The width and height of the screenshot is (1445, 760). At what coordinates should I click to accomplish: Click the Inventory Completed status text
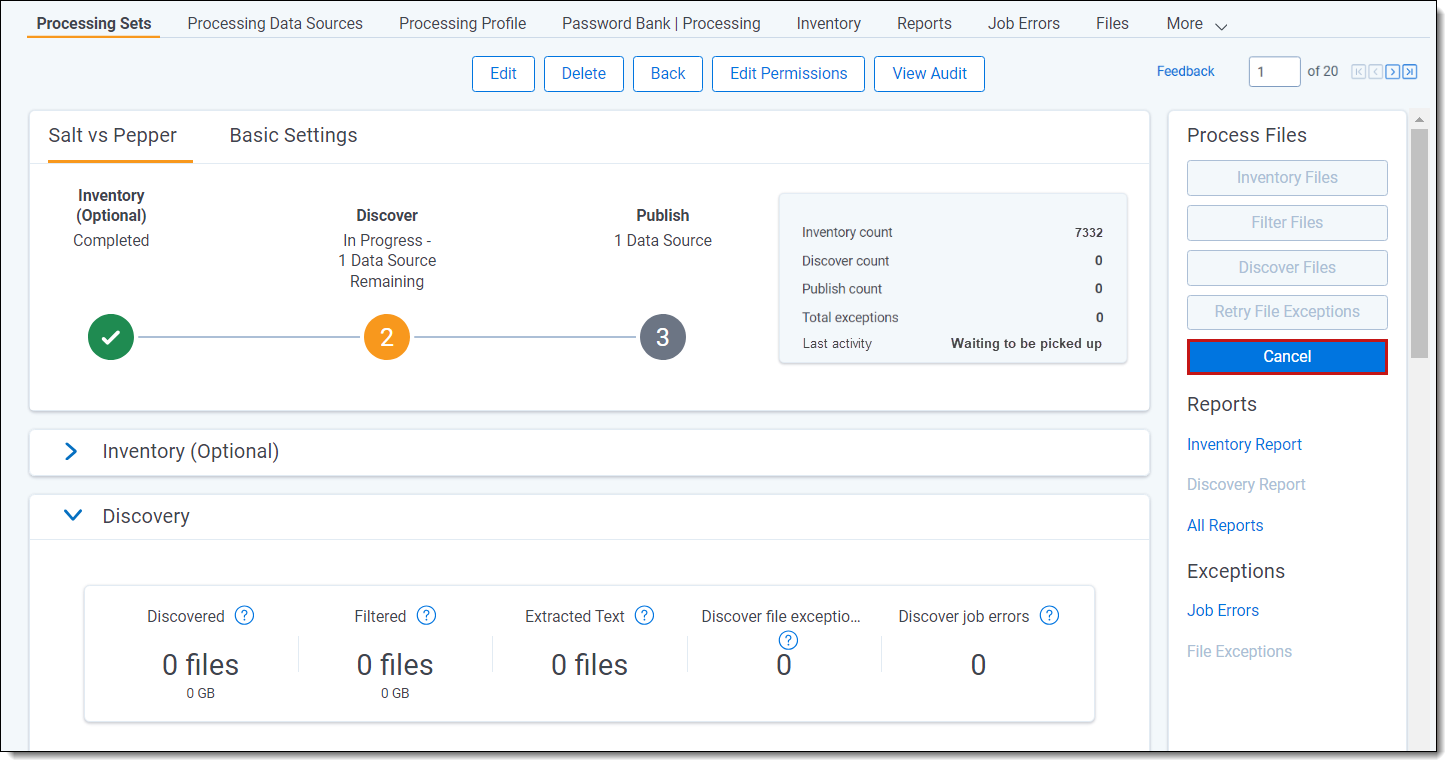tap(111, 240)
